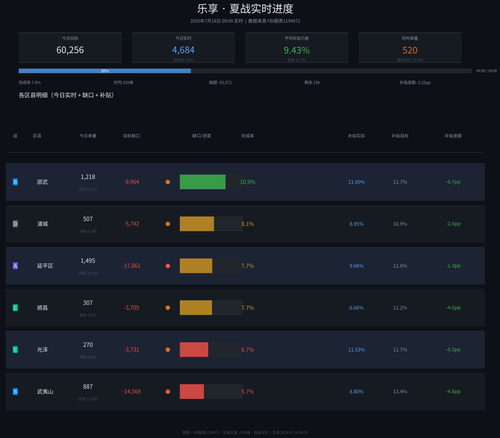Click the 8.1% completion rate
Image resolution: width=500 pixels, height=438 pixels.
[x=248, y=224]
